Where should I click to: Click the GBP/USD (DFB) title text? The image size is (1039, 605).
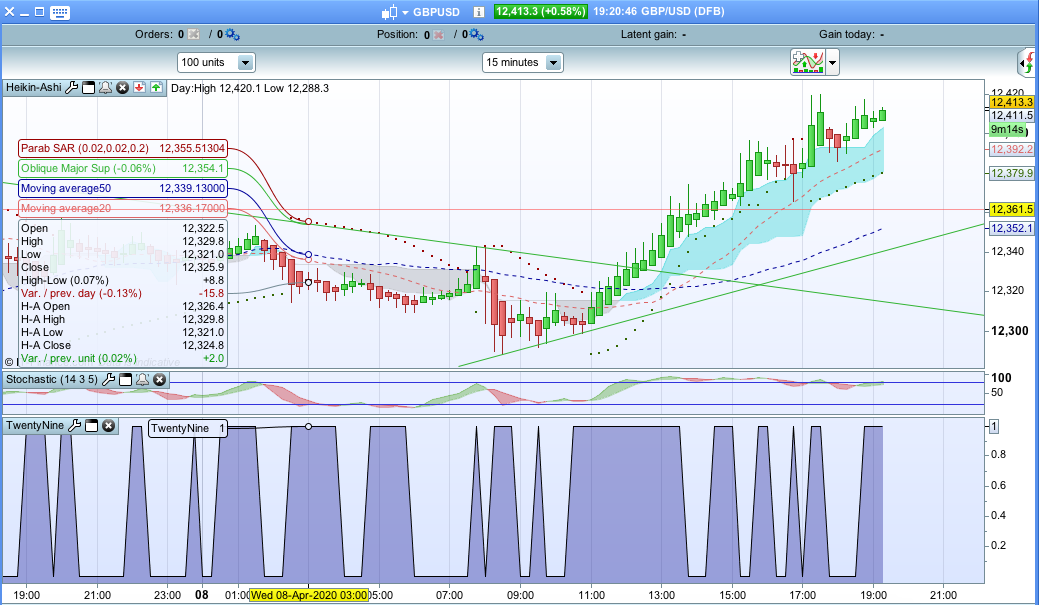click(683, 11)
